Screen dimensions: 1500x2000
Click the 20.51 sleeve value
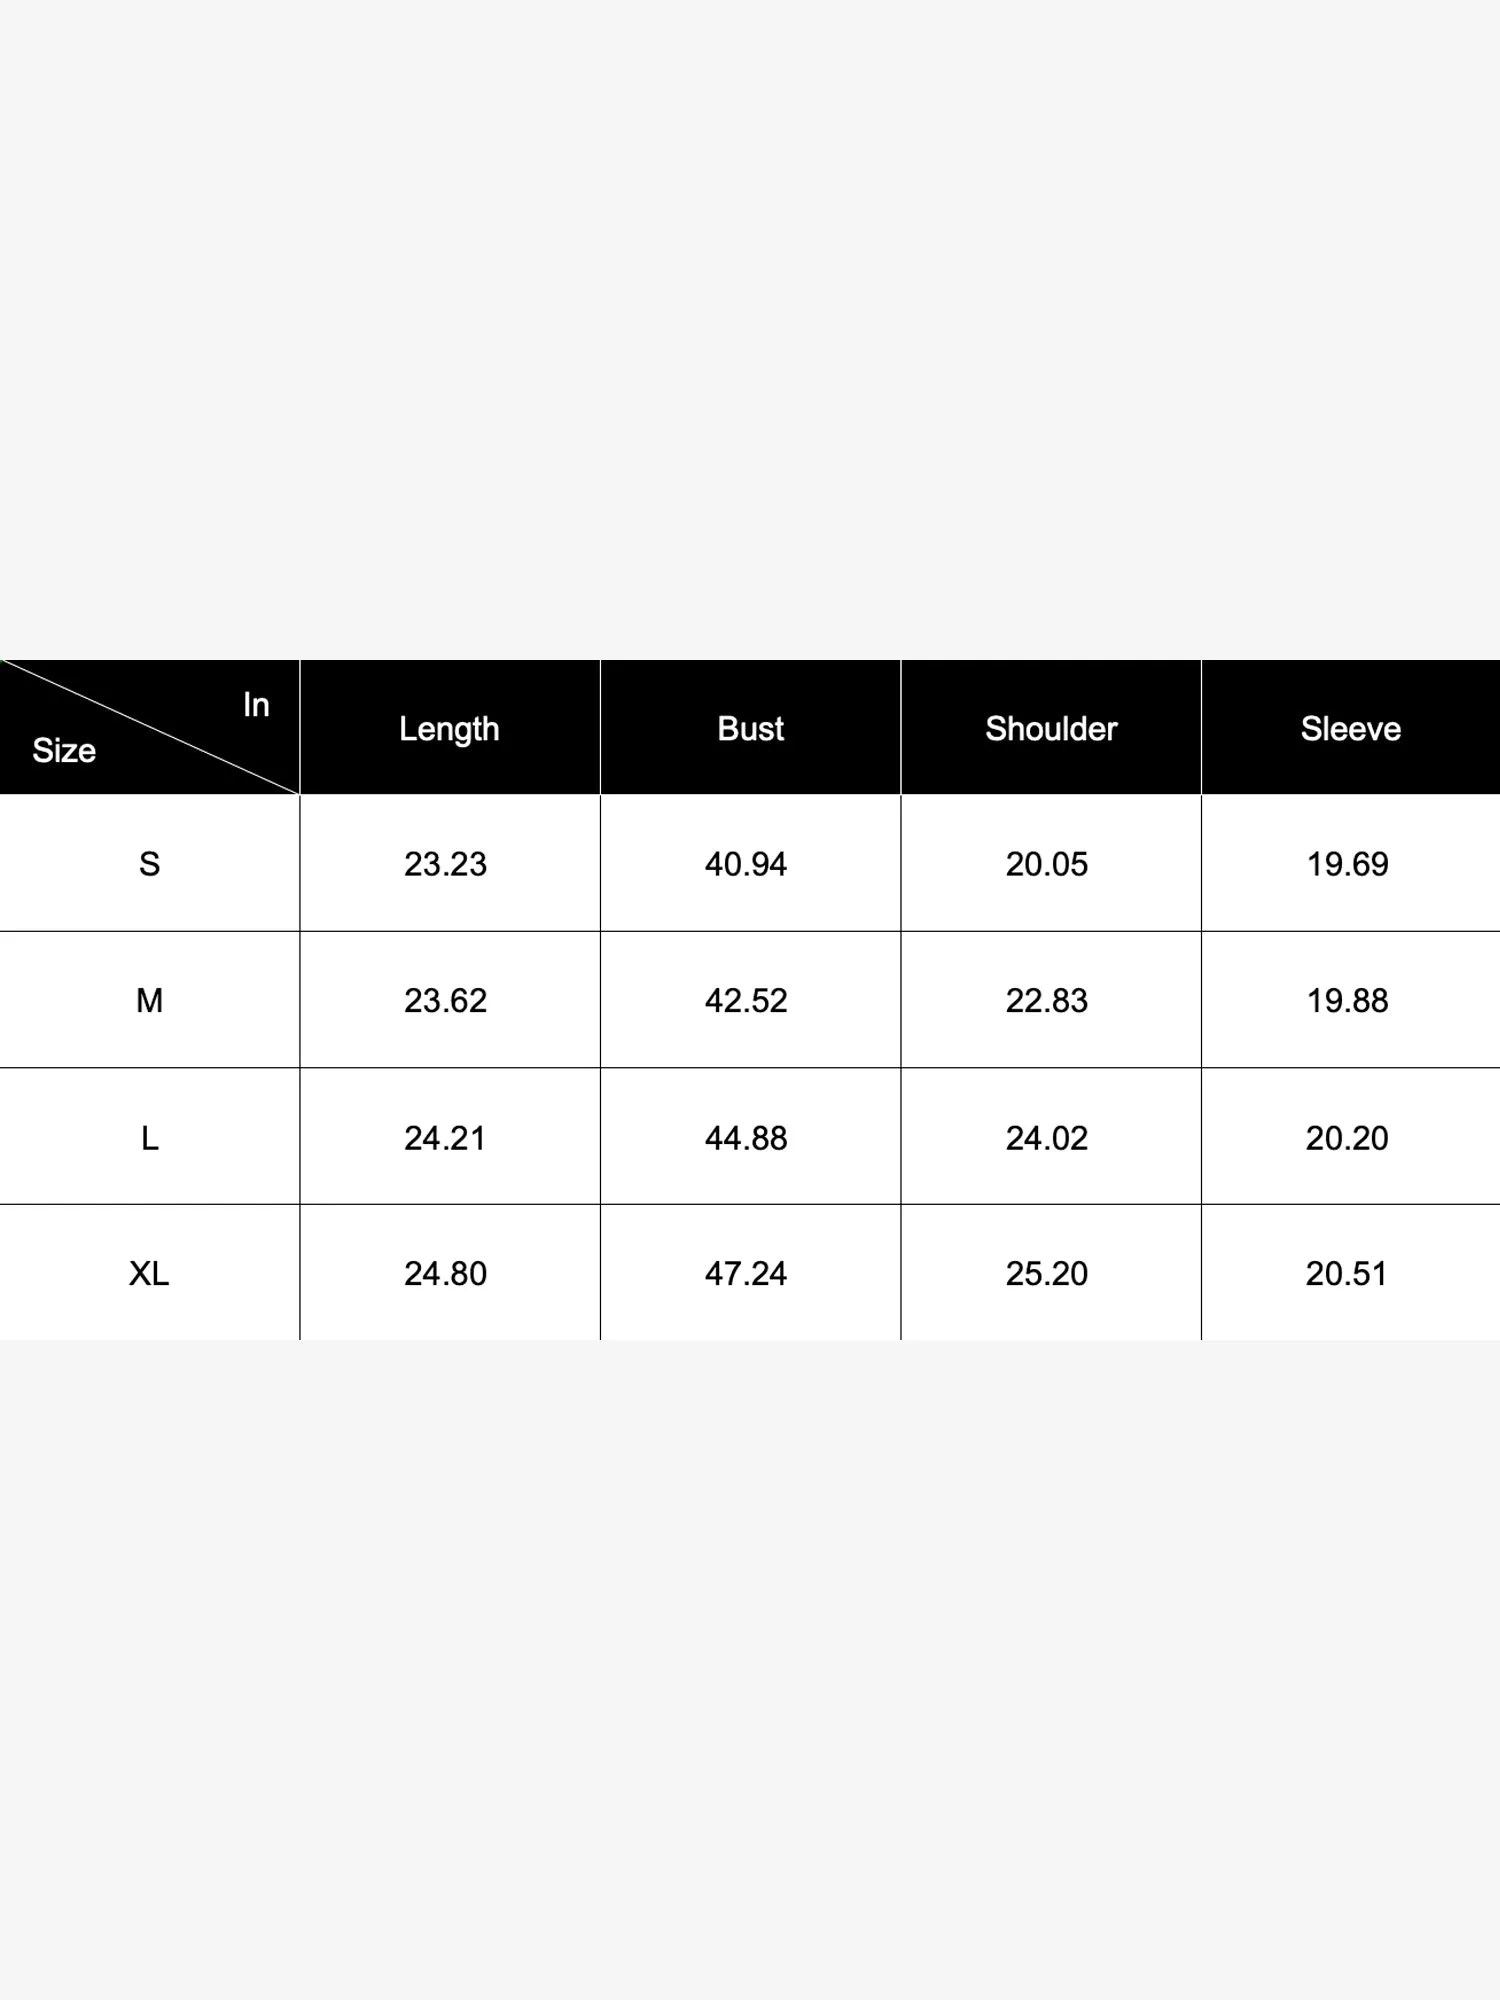click(x=1347, y=1274)
